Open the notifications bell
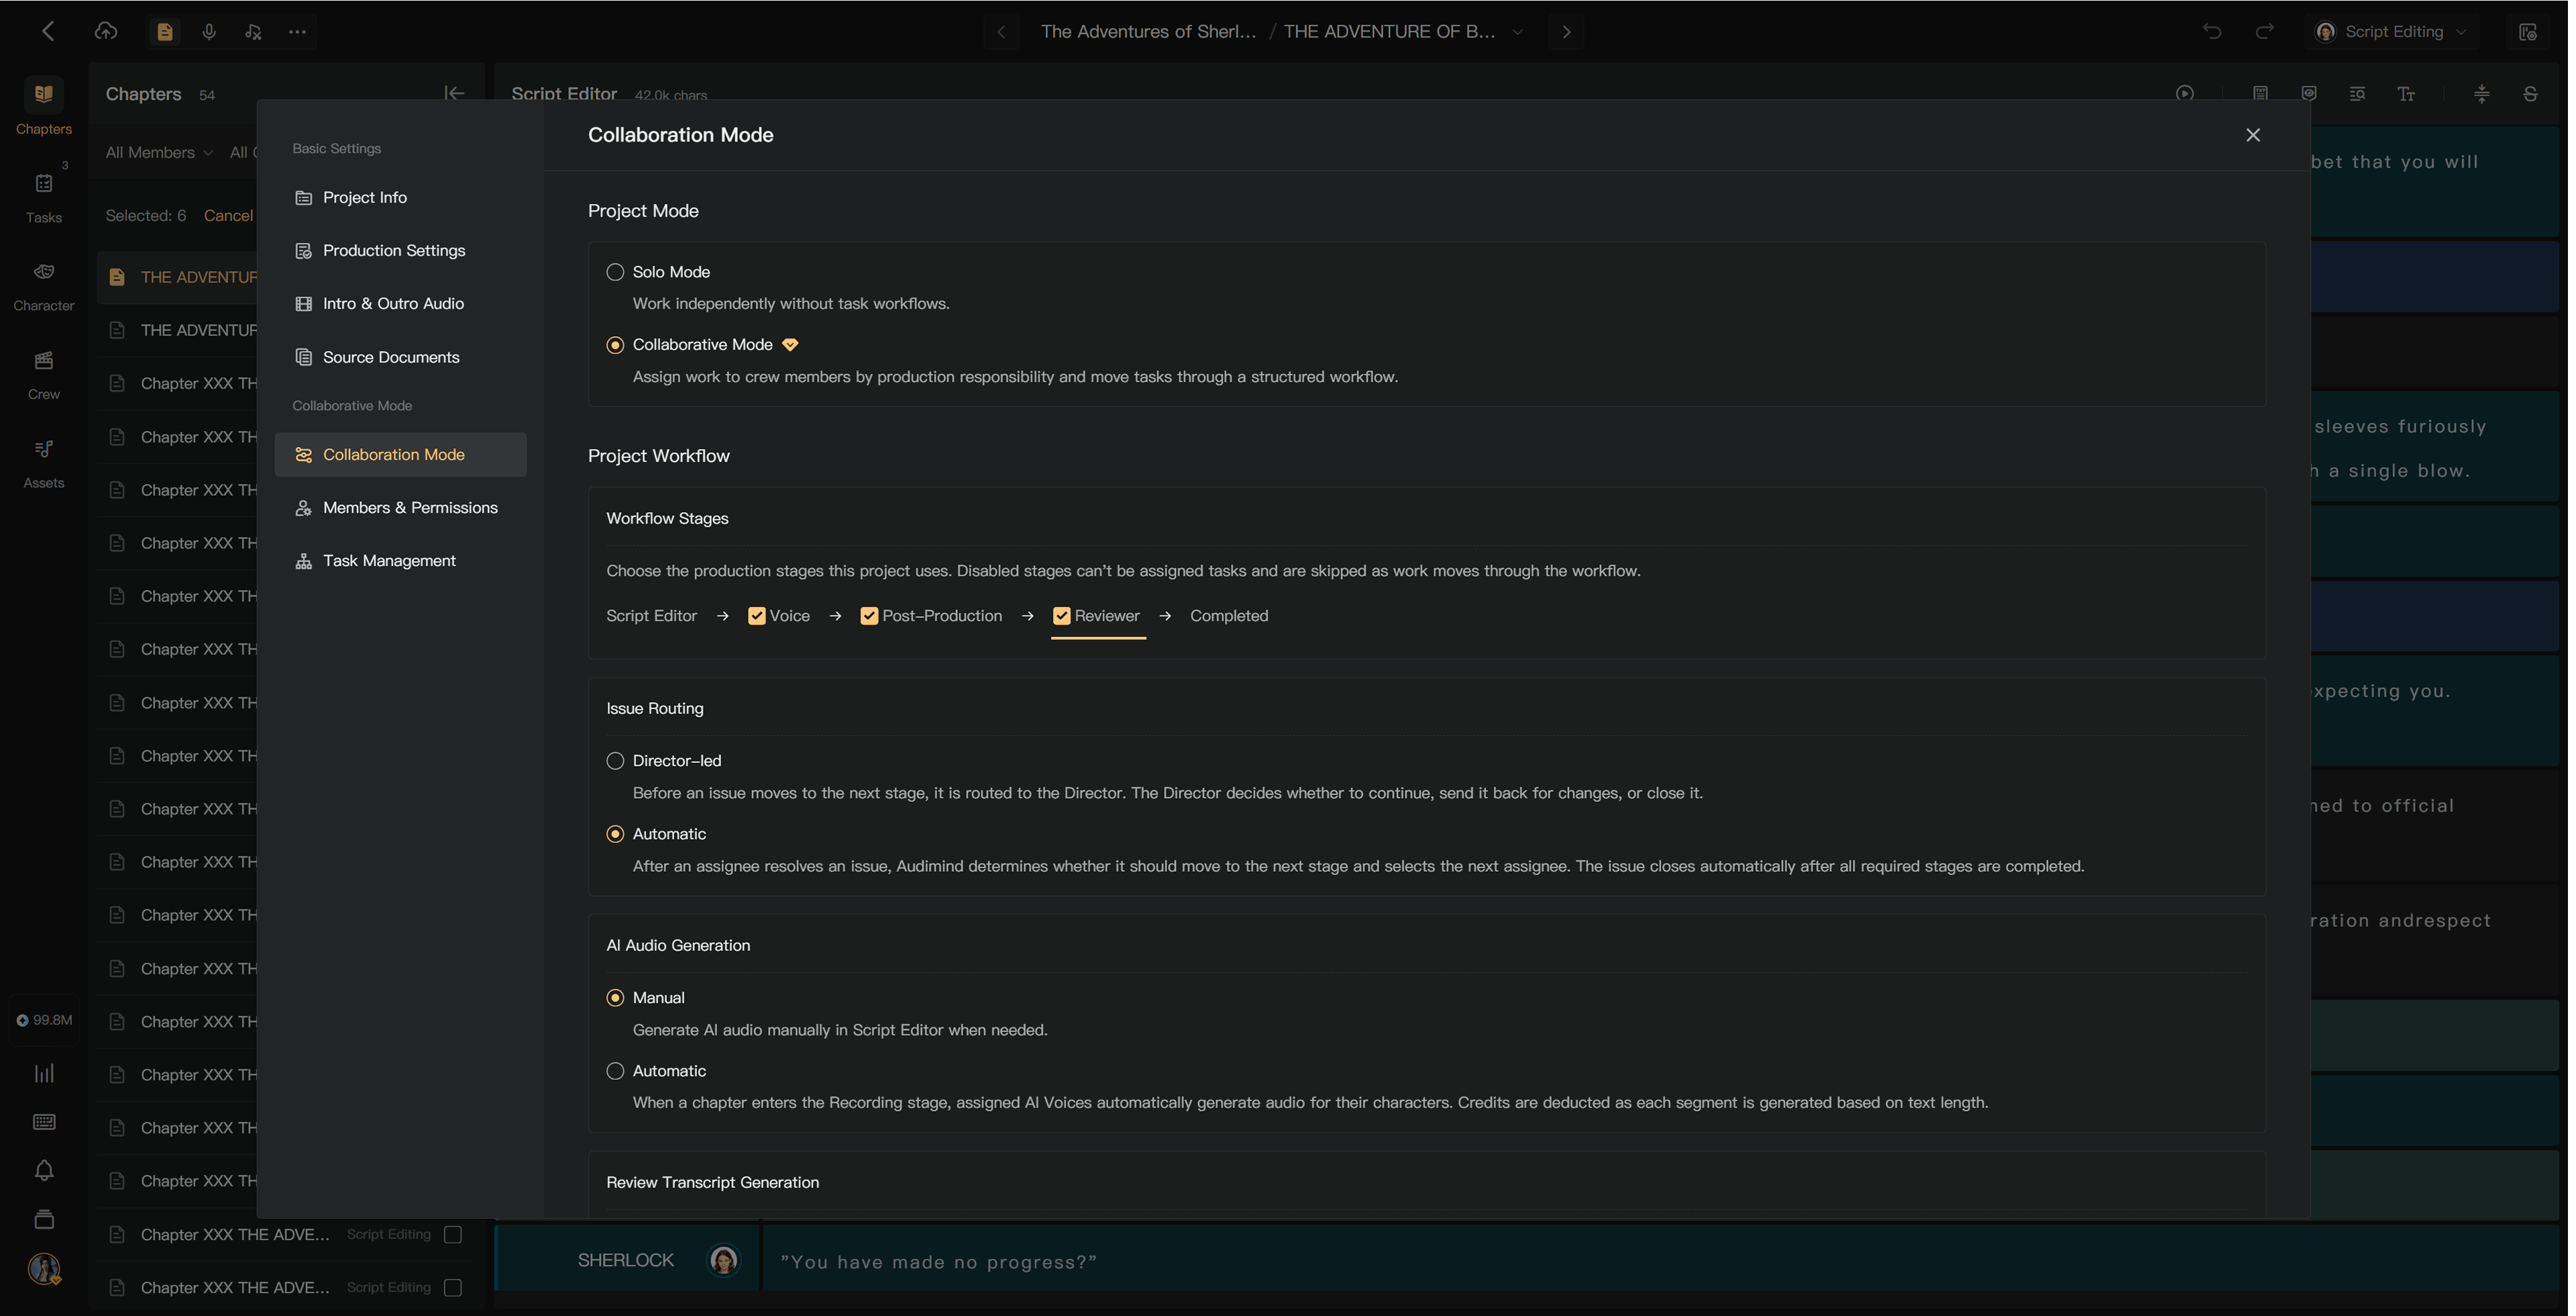 (44, 1171)
